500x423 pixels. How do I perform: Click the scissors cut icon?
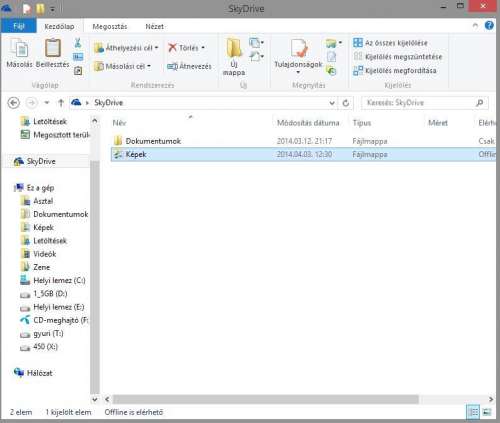pyautogui.click(x=78, y=42)
